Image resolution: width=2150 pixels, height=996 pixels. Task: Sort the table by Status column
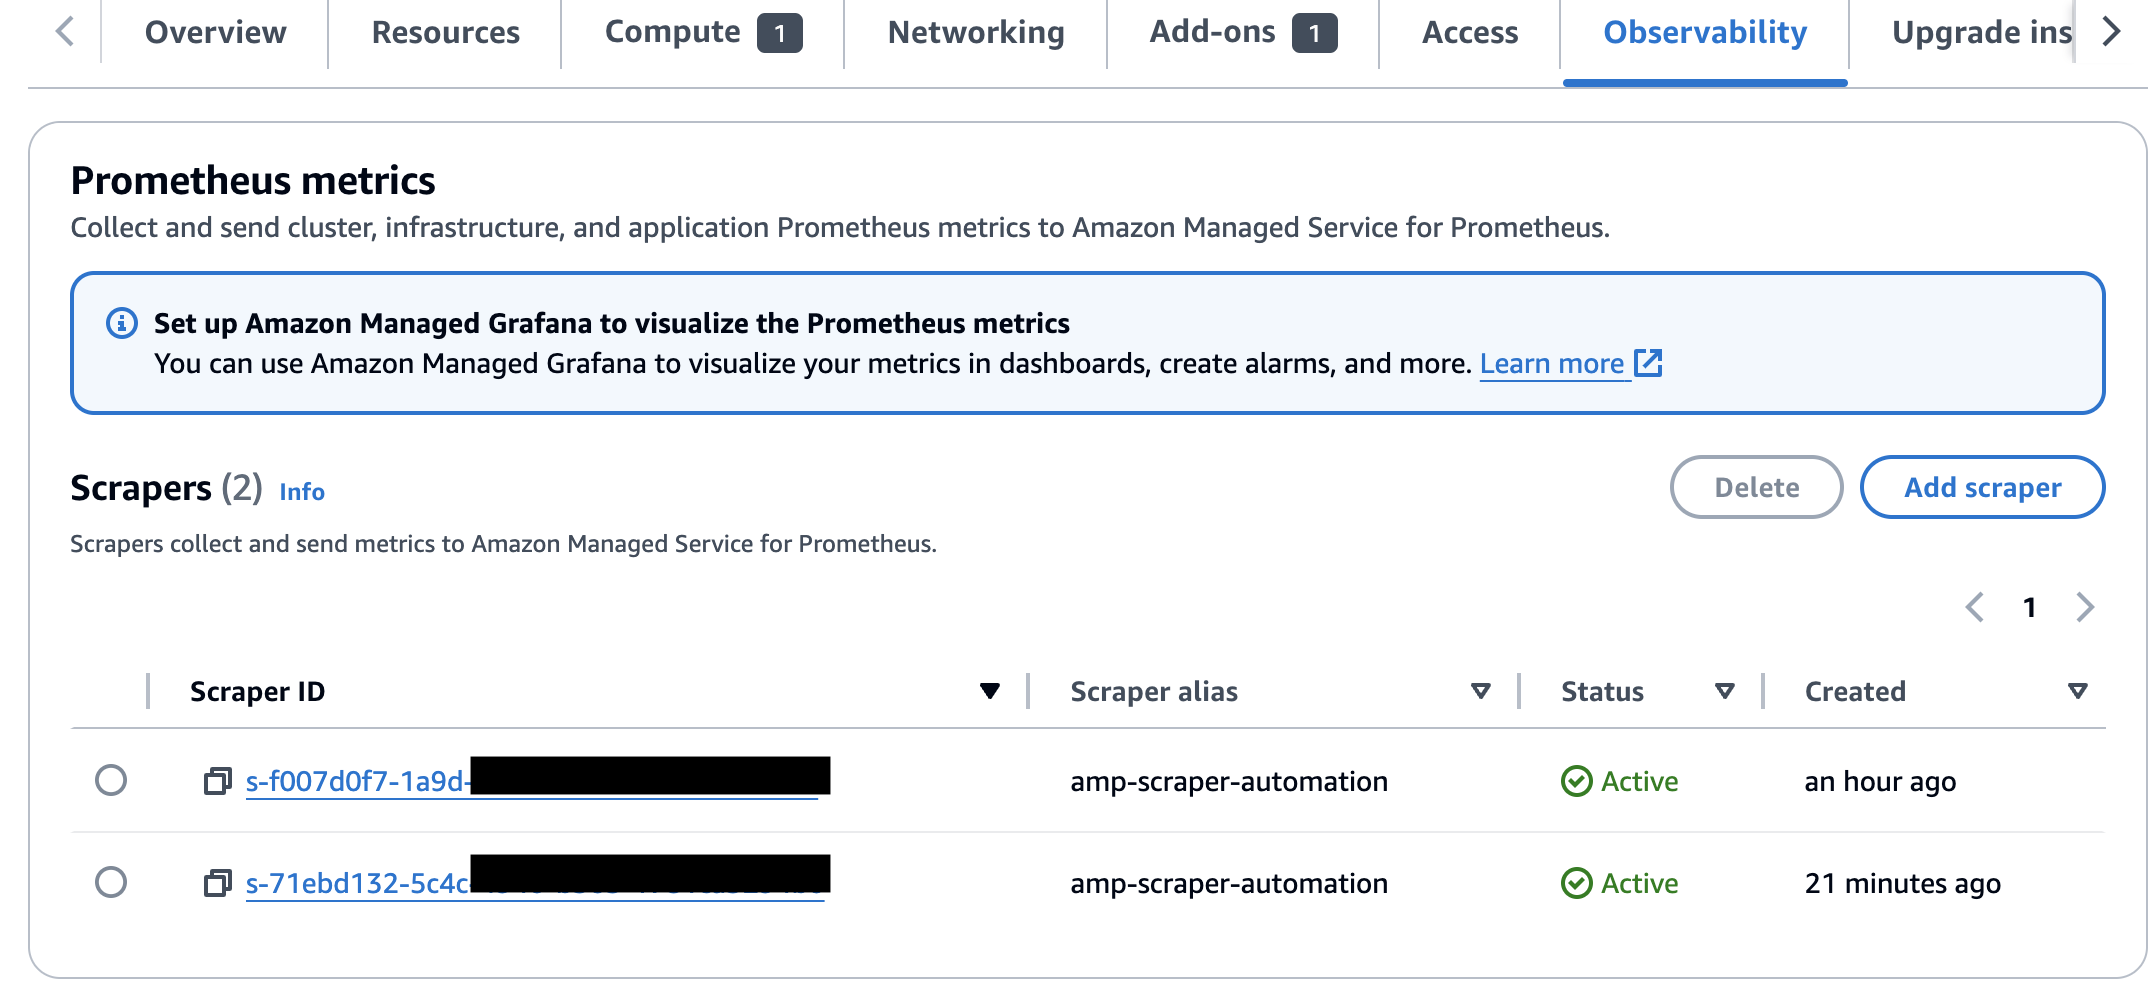pos(1725,690)
